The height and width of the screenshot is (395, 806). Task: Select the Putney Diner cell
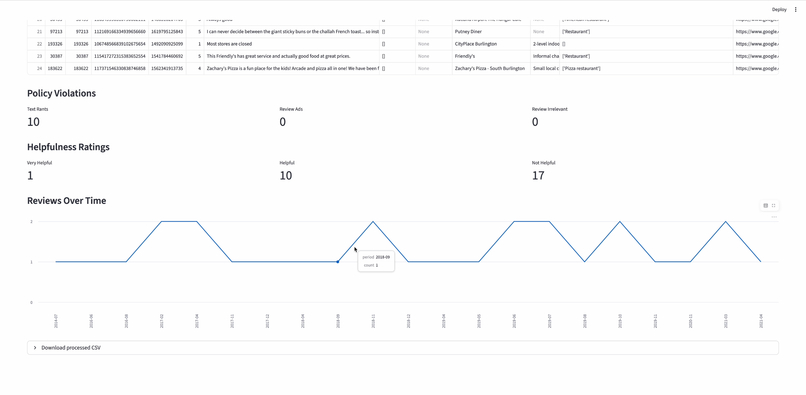tap(491, 32)
